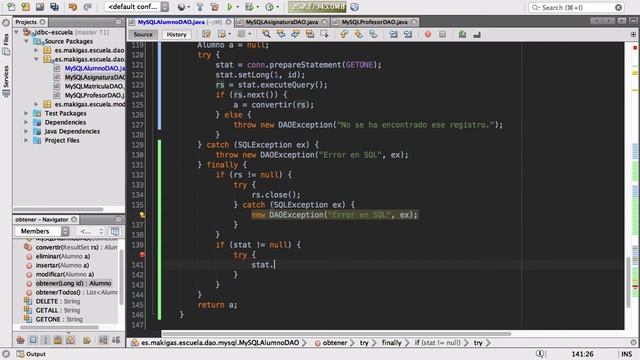Click the Comment icon in editor toolbar

tap(462, 34)
